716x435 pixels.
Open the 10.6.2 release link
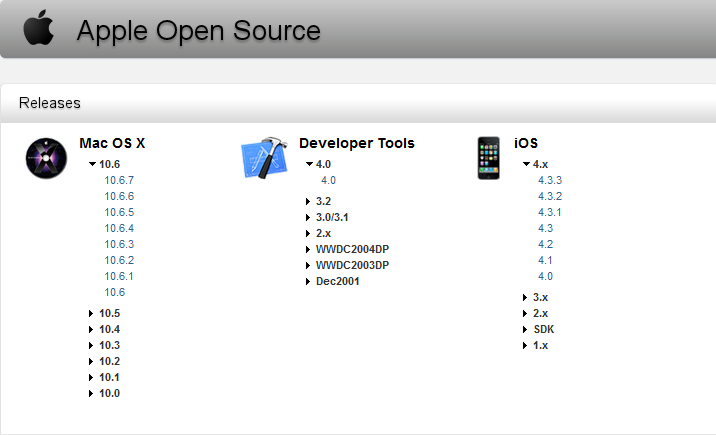coord(119,260)
